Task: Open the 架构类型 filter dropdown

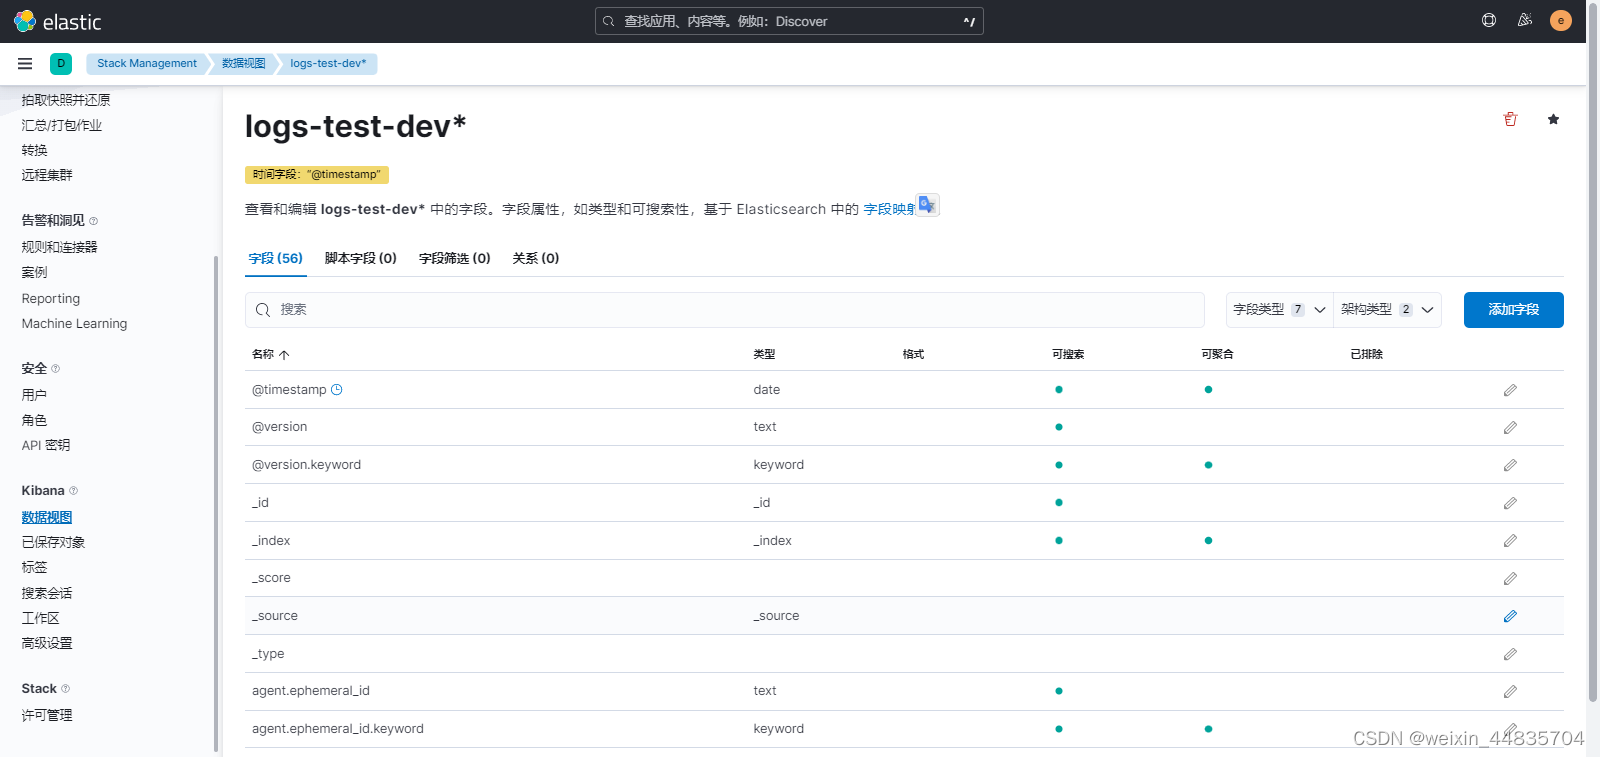Action: [1387, 310]
